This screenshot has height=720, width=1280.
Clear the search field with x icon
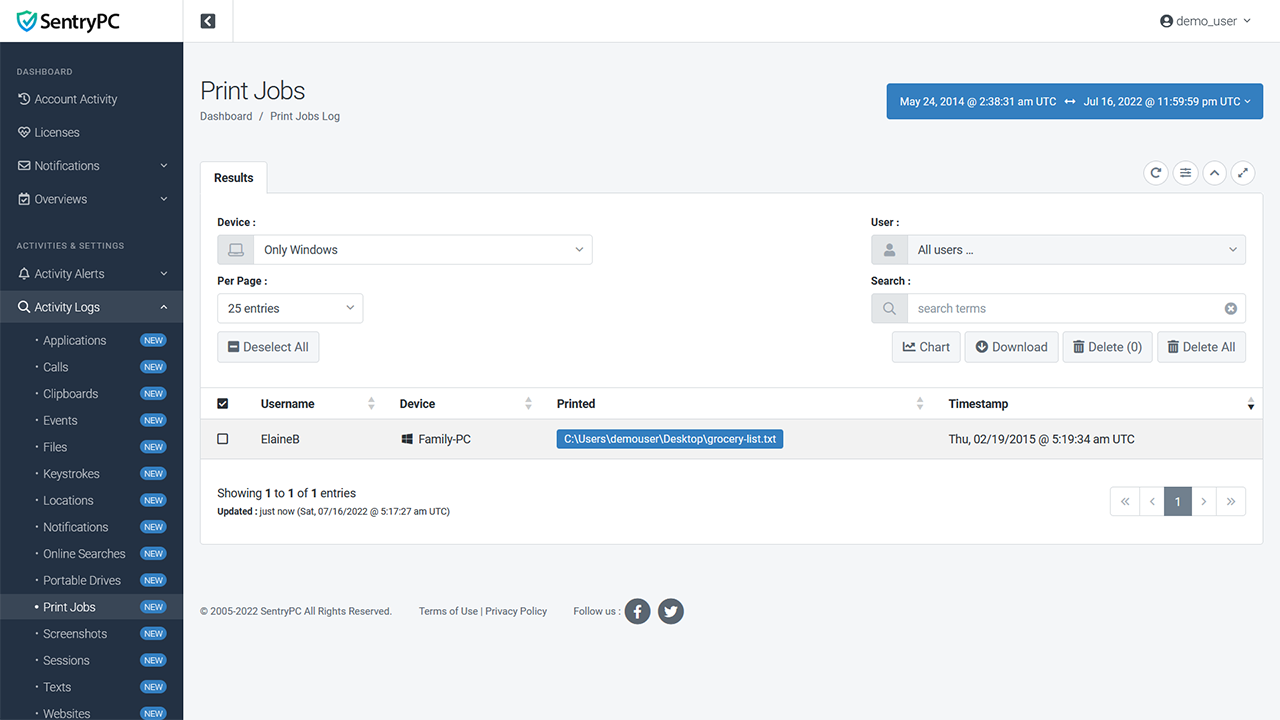[1231, 309]
